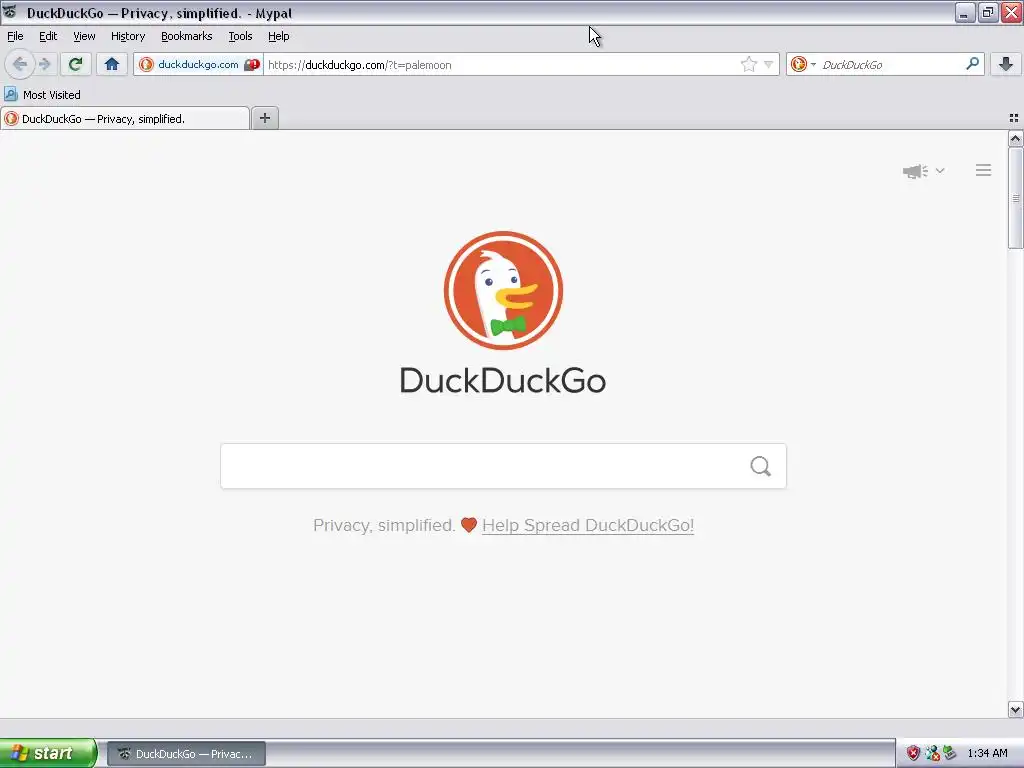Open the File menu
The width and height of the screenshot is (1024, 768).
[15, 36]
